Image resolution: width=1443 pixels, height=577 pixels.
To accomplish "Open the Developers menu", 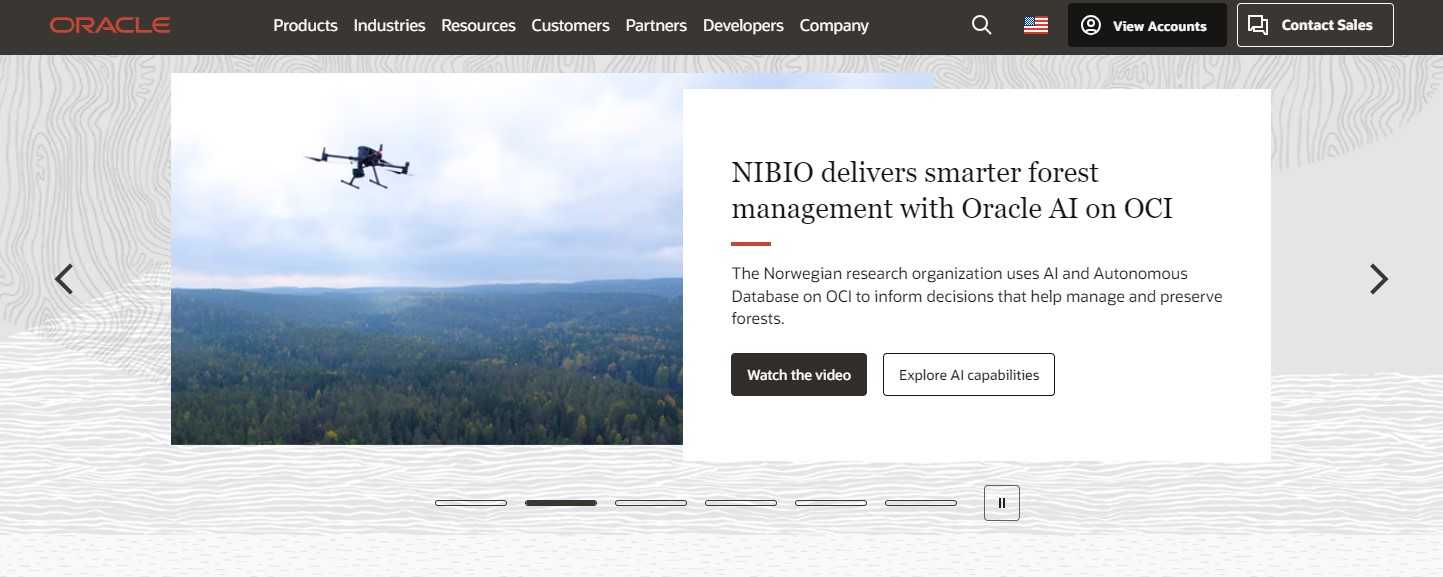I will point(743,25).
